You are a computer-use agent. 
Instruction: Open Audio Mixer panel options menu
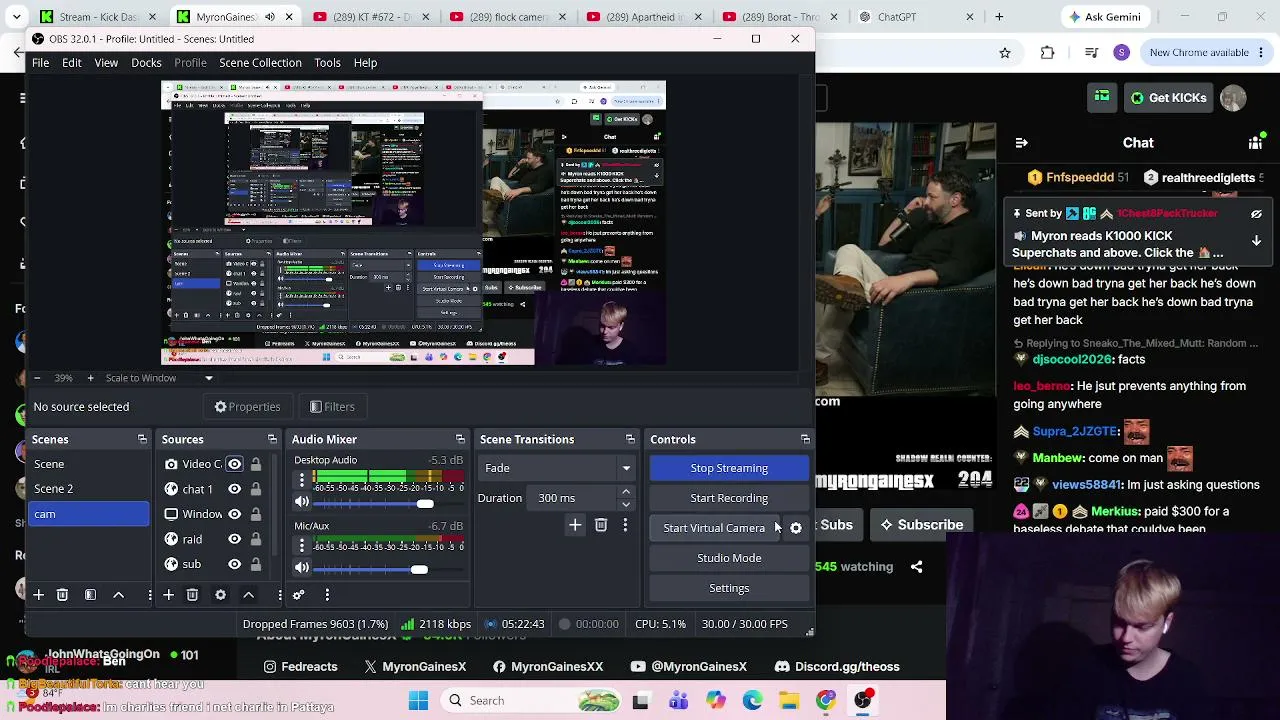327,595
